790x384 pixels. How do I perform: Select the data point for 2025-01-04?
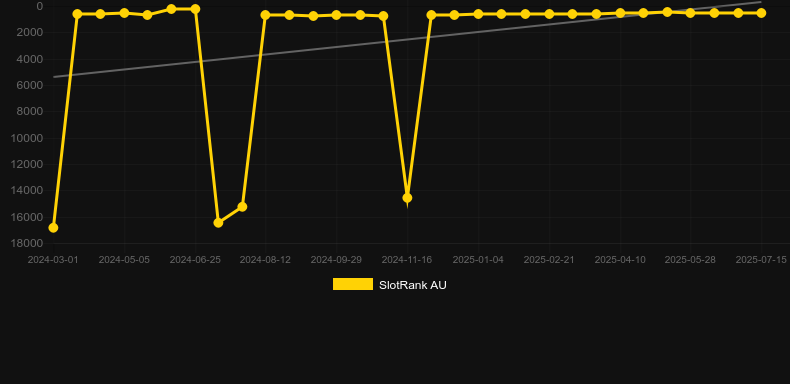tap(478, 14)
